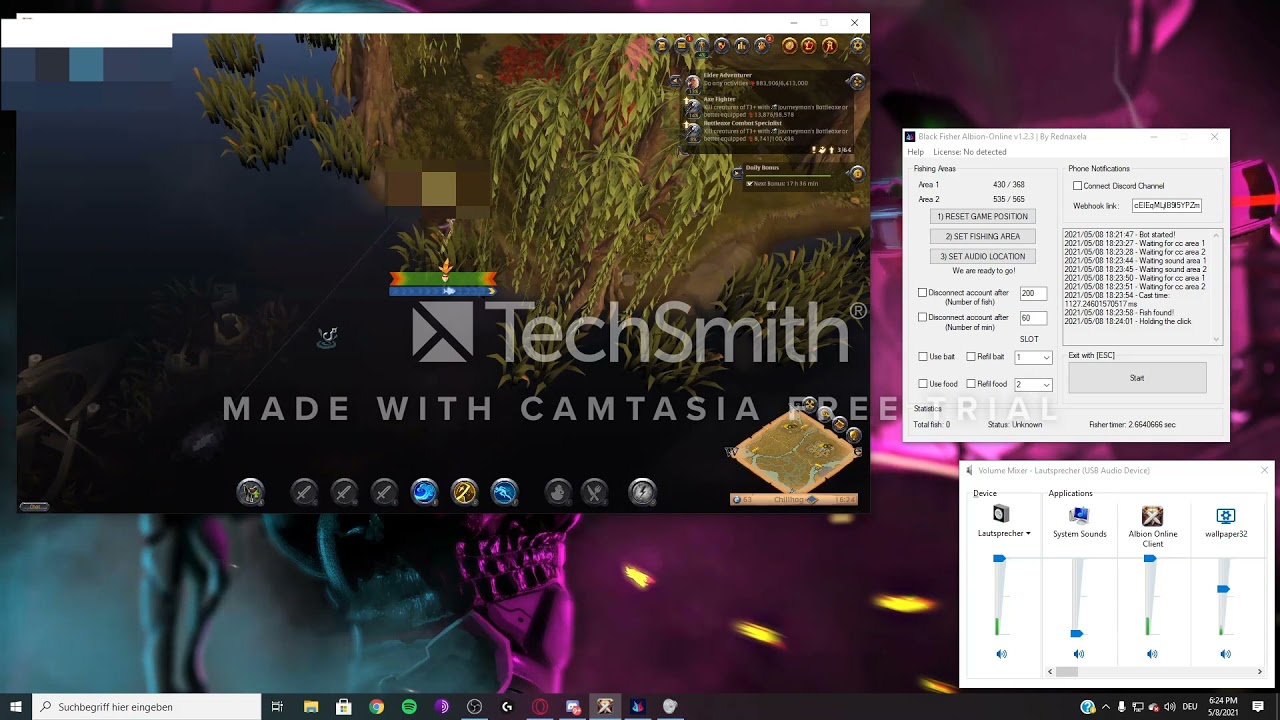The image size is (1280, 720).
Task: Click the number of min field showing 60
Action: (x=1033, y=317)
